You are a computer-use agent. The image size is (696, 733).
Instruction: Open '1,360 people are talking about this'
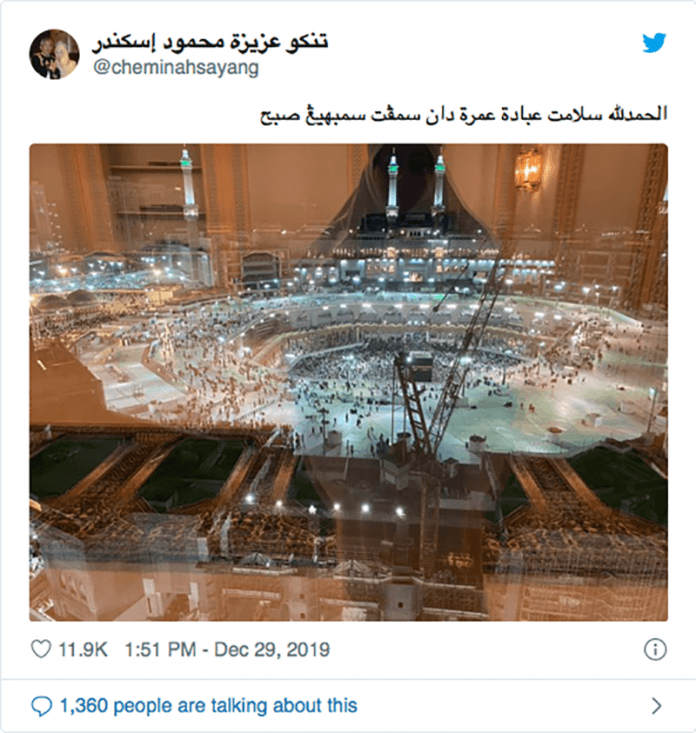tap(208, 705)
